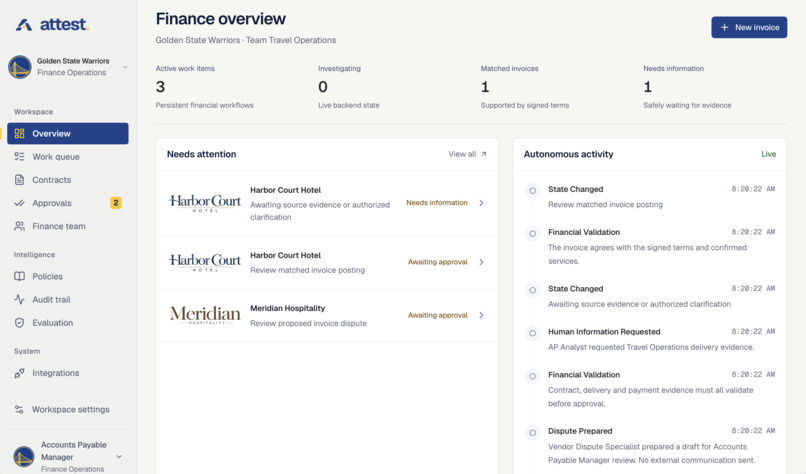Click the Live indicator in Autonomous activity

coord(768,154)
